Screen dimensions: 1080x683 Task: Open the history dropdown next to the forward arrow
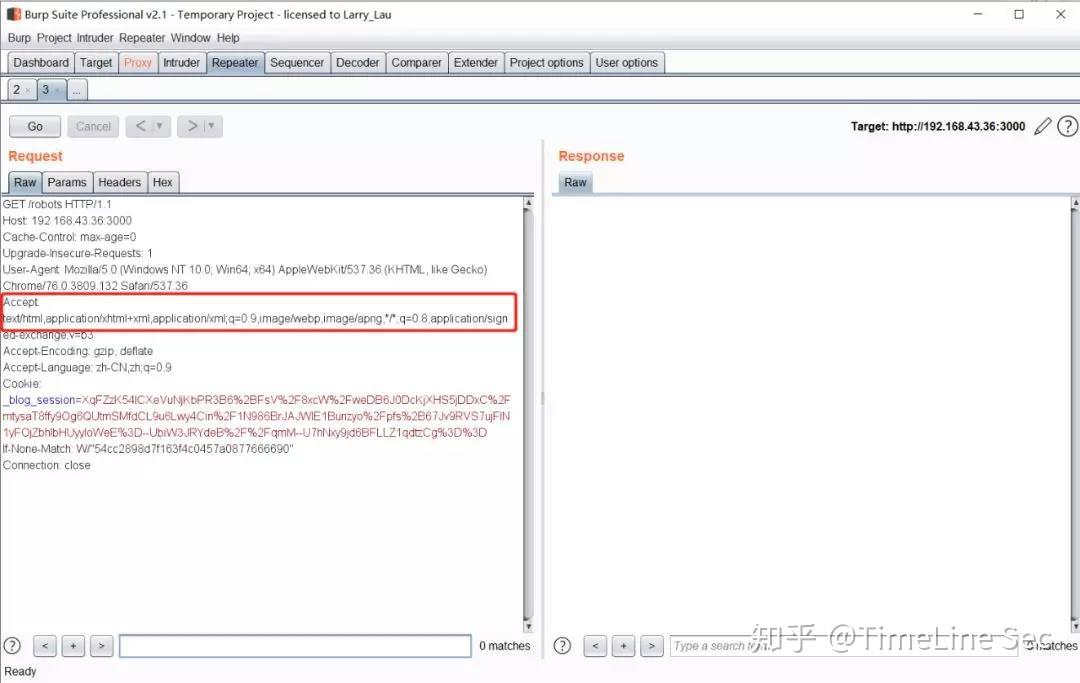tap(213, 126)
